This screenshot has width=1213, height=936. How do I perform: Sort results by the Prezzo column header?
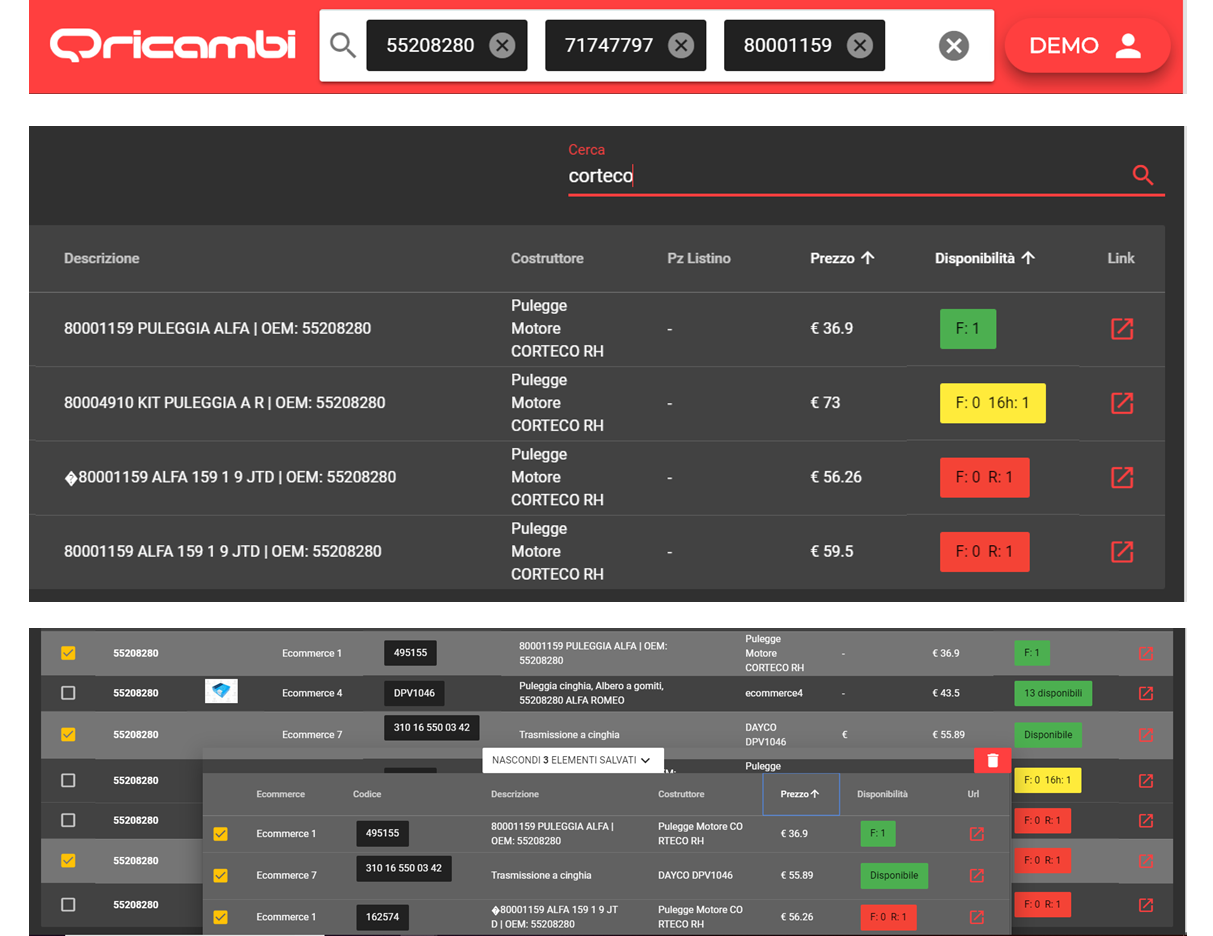(x=842, y=258)
